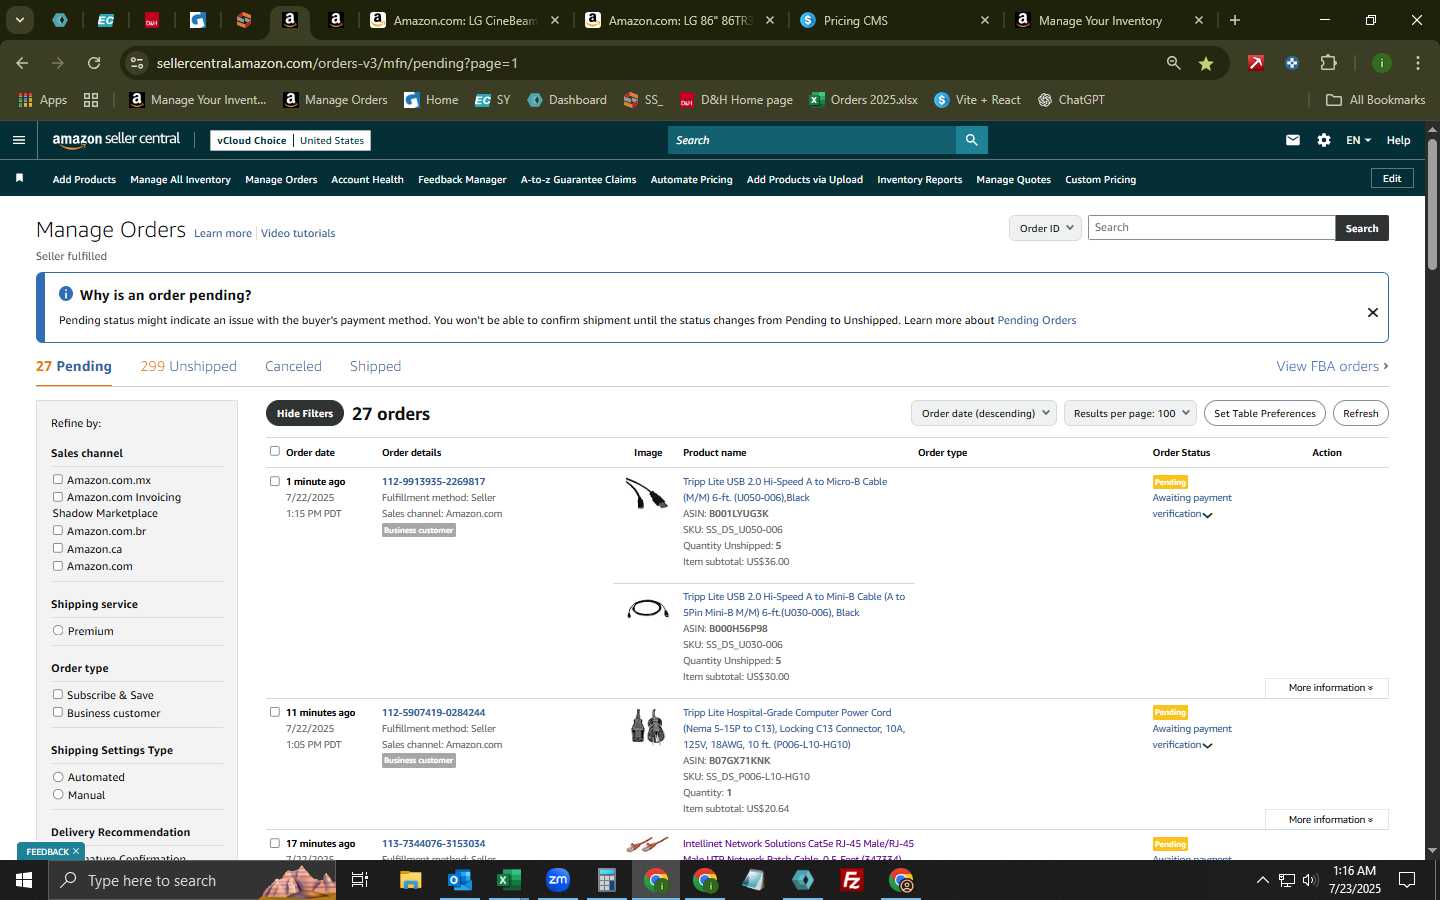The height and width of the screenshot is (900, 1440).
Task: Open Account Health menu item
Action: (x=367, y=180)
